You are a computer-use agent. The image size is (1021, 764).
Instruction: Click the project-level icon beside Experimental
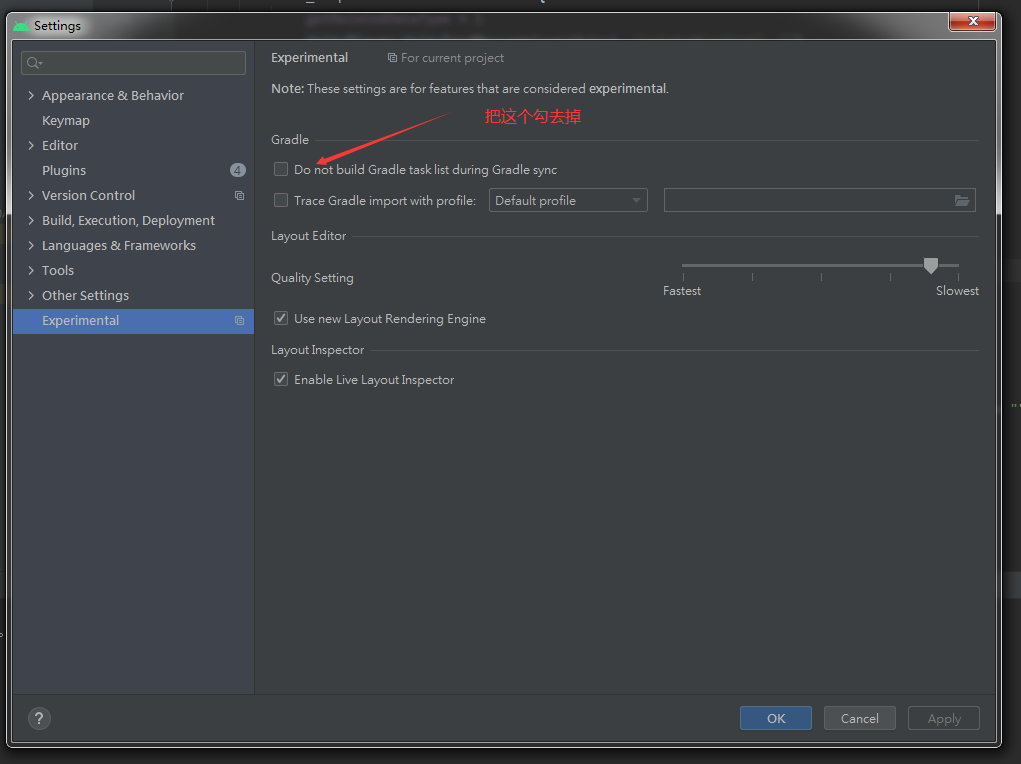pos(240,320)
